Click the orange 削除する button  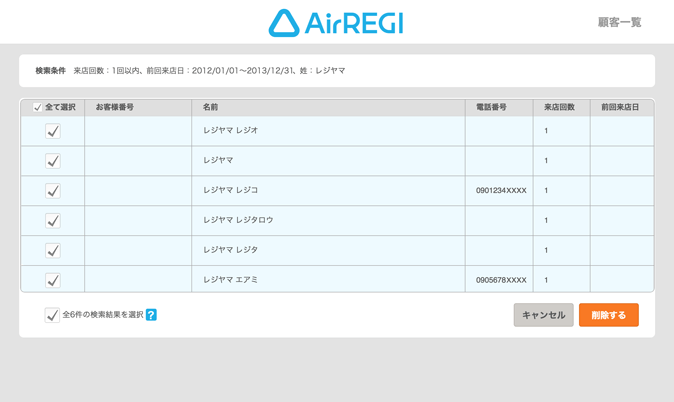608,315
